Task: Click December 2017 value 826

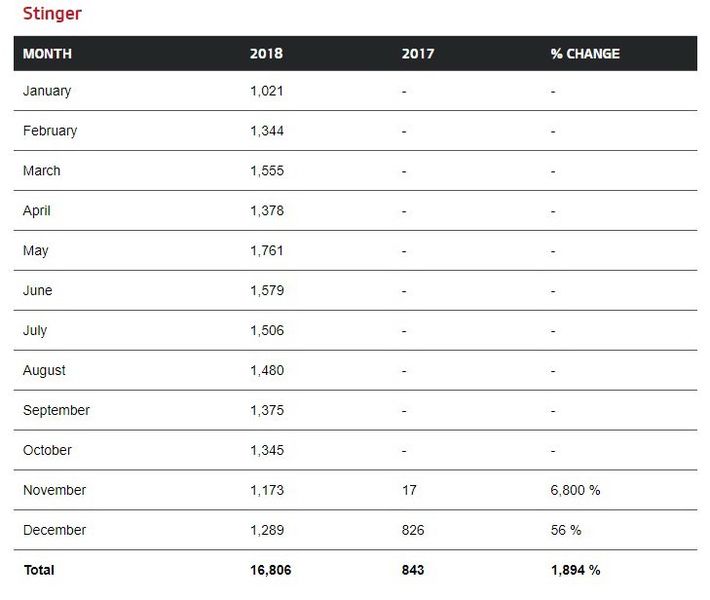Action: [413, 531]
